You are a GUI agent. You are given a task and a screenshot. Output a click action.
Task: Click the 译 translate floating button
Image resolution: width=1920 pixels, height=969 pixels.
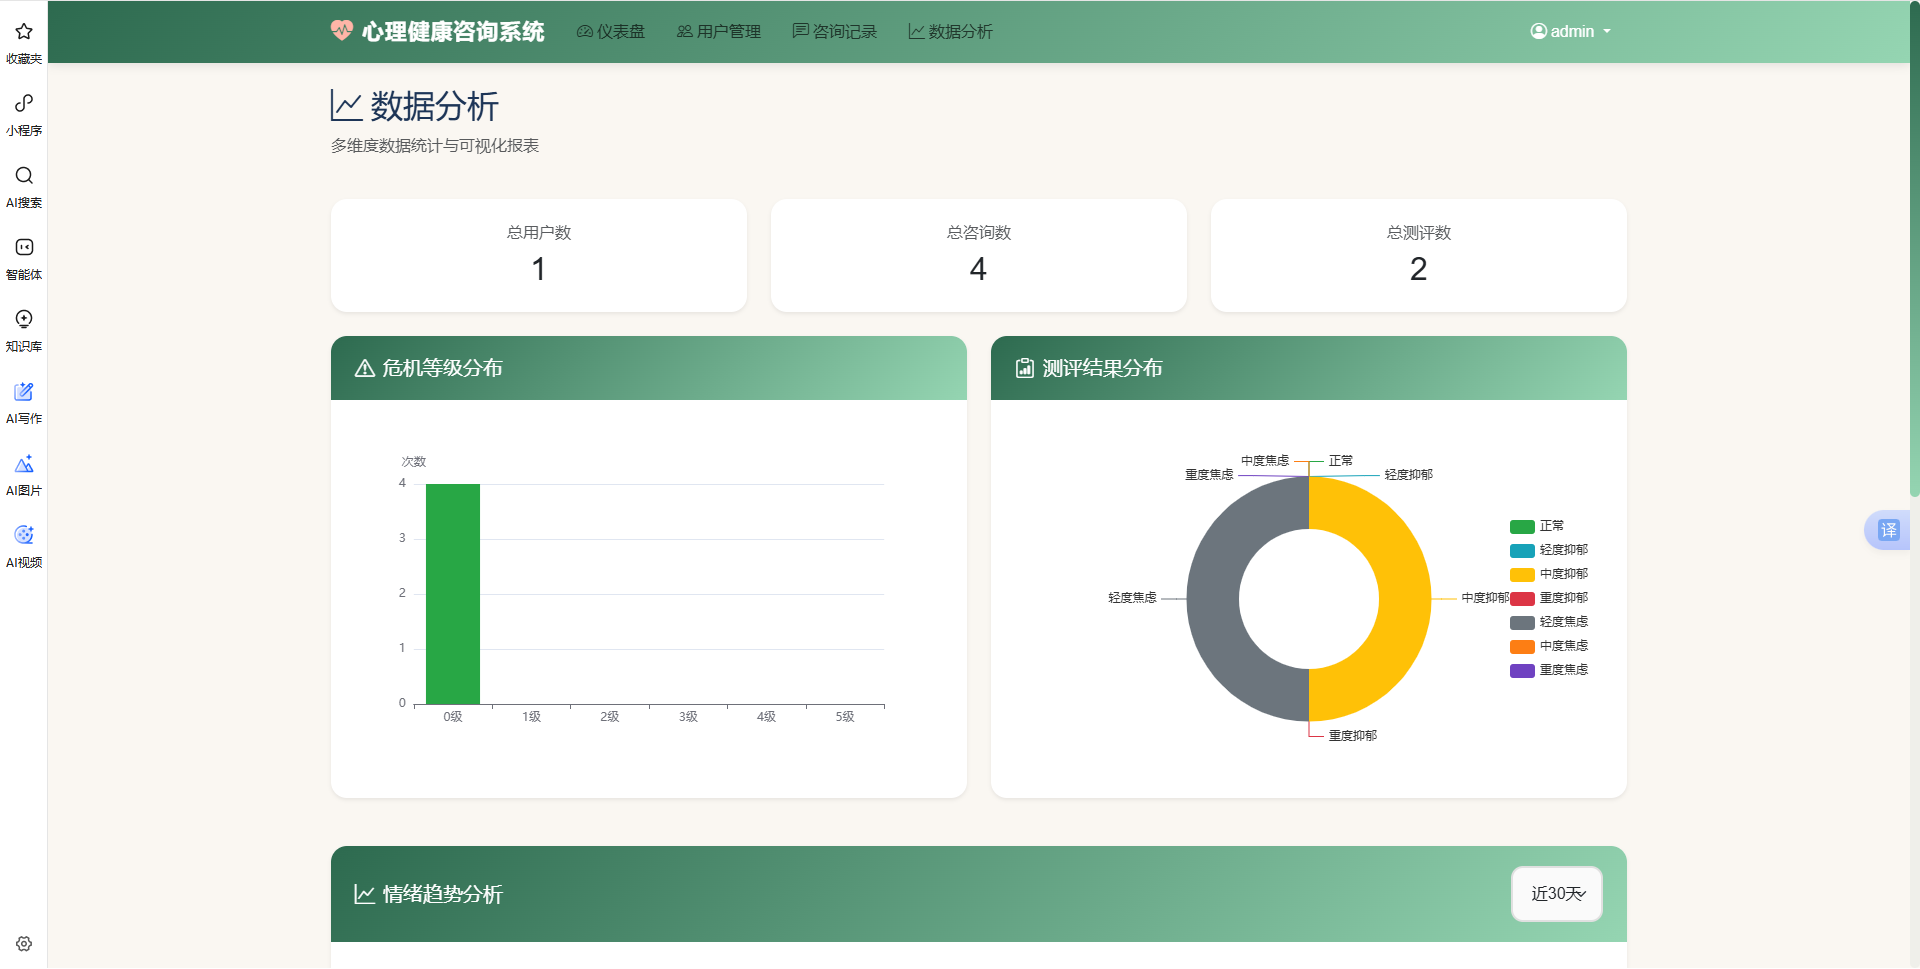(x=1888, y=530)
